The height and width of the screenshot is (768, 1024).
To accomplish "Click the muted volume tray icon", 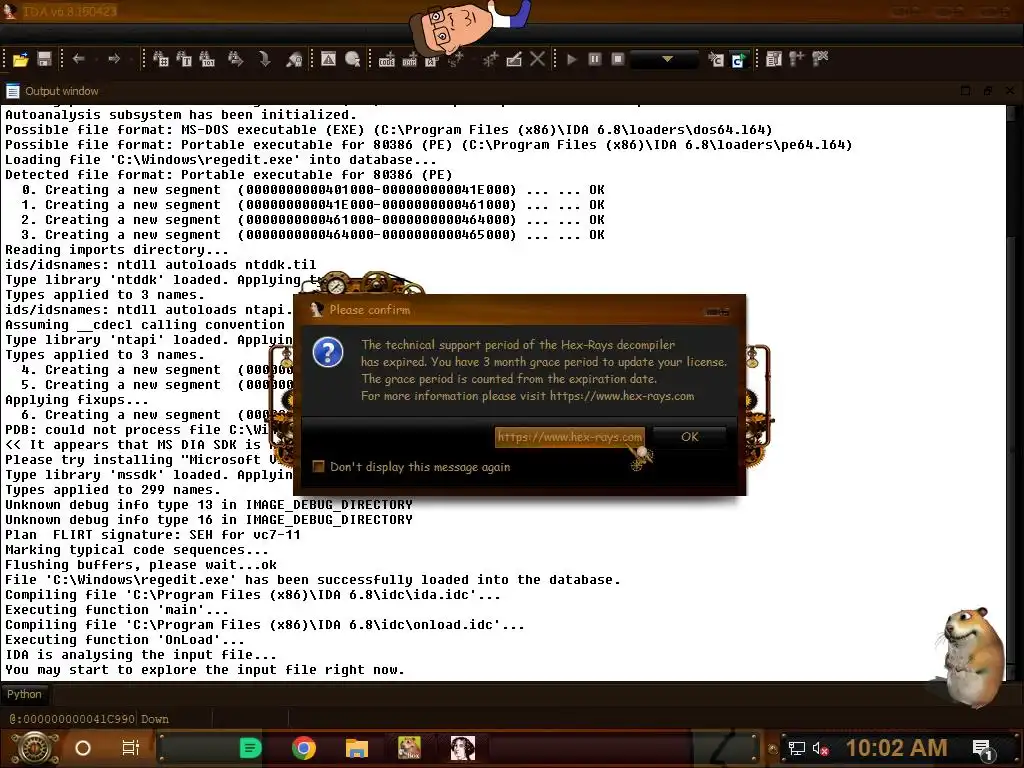I will tap(820, 748).
